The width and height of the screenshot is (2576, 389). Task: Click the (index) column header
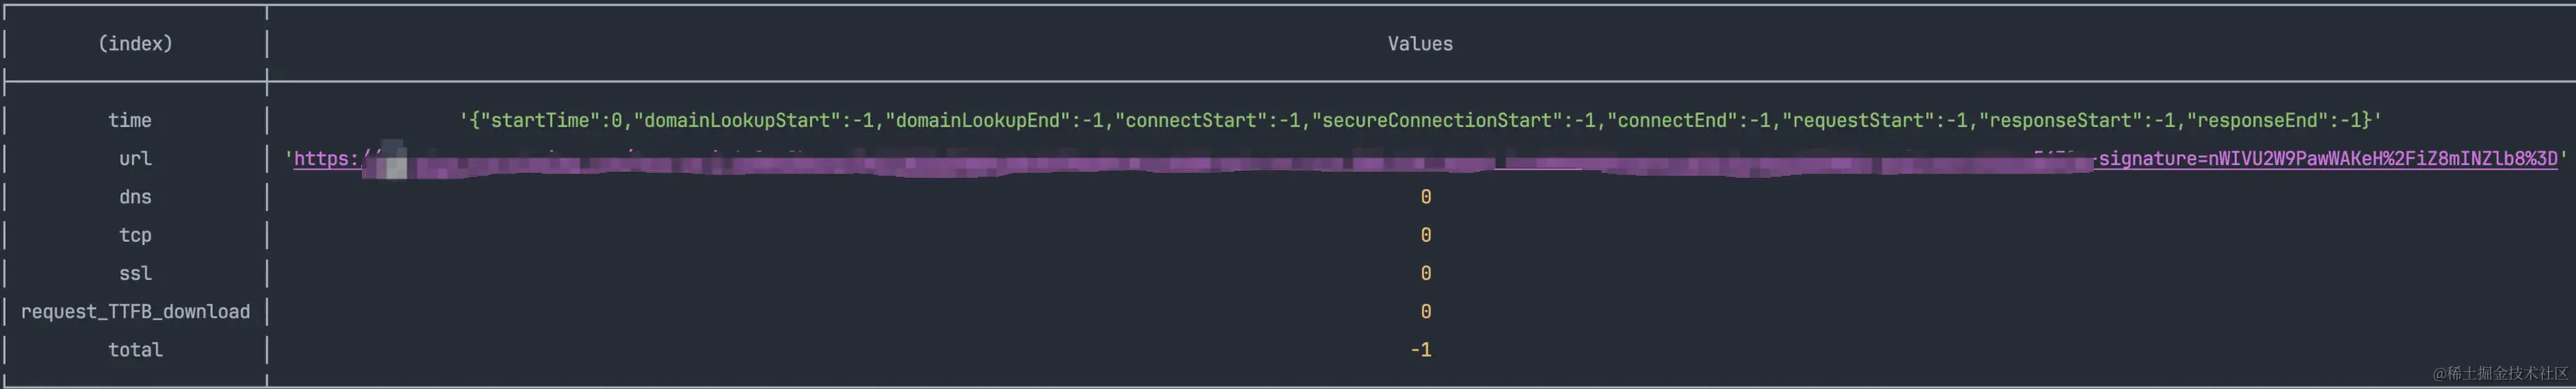click(x=135, y=44)
